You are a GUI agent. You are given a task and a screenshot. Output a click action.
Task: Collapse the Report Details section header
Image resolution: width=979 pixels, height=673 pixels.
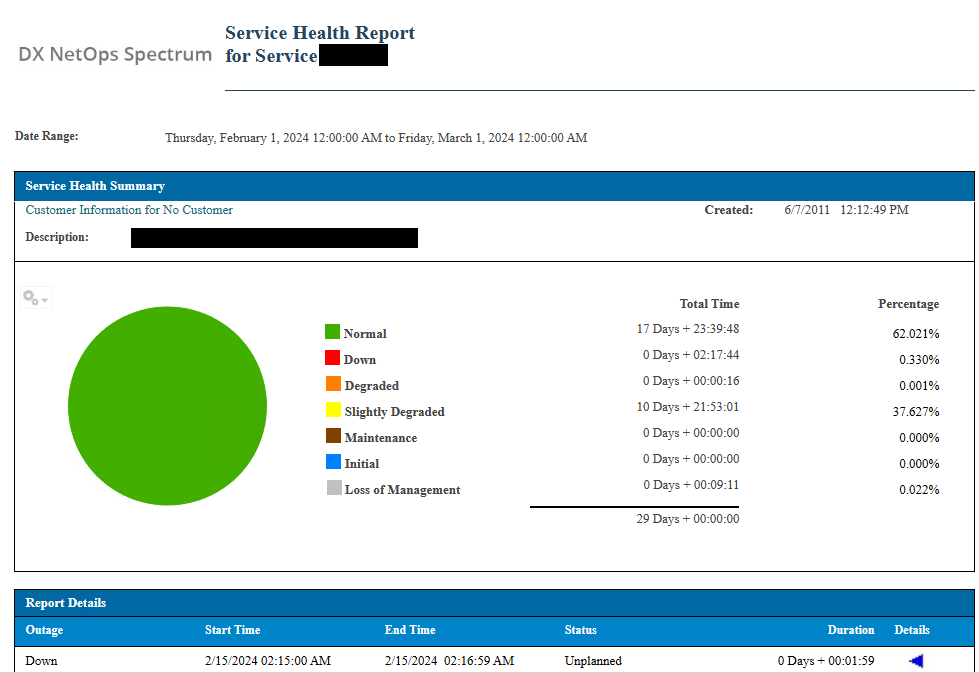click(66, 603)
